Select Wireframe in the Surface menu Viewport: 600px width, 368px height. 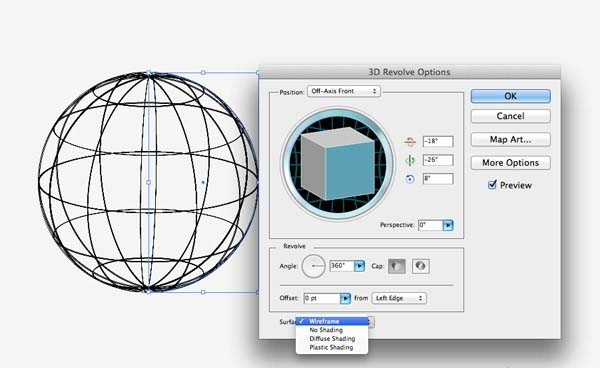click(332, 321)
